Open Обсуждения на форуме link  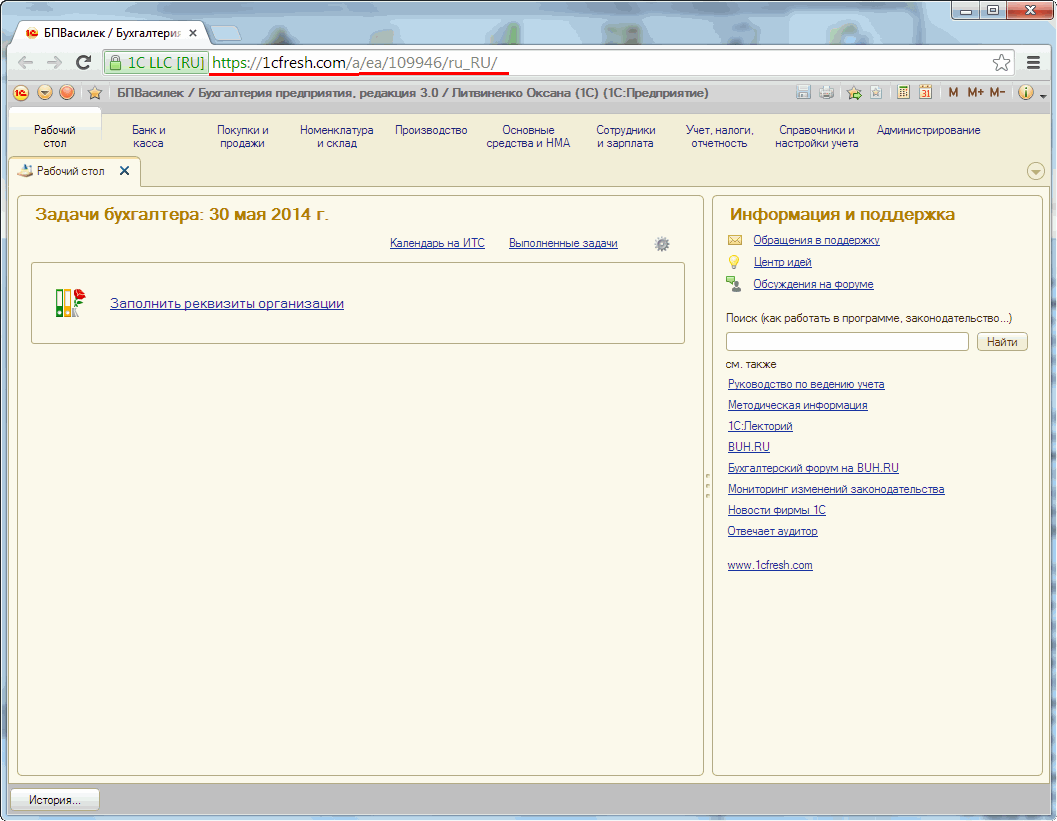tap(813, 284)
